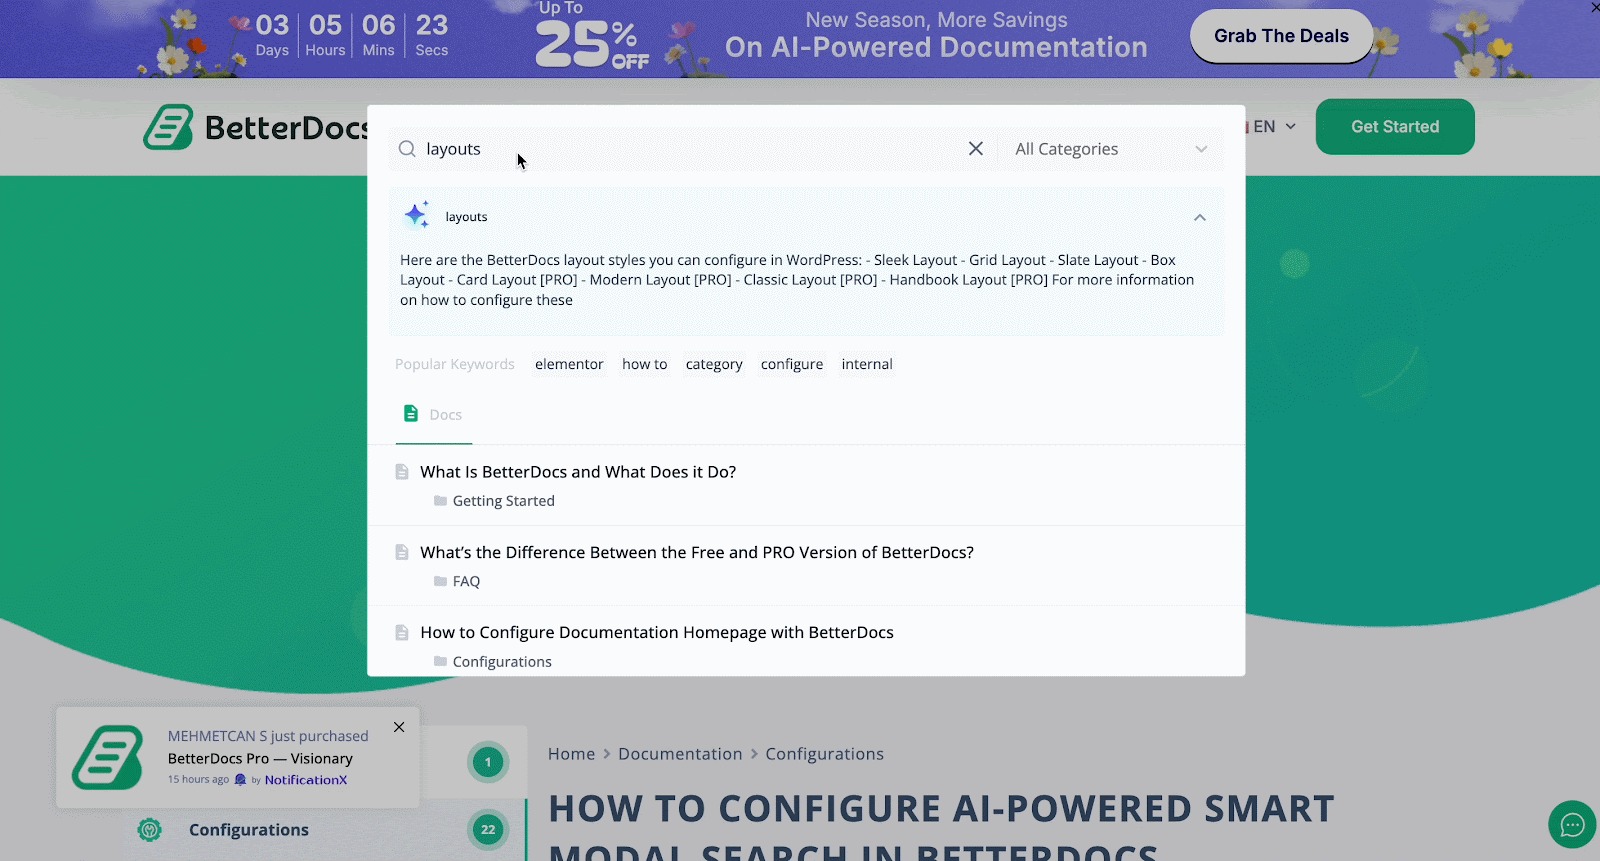This screenshot has height=861, width=1600.
Task: Select the category popular keyword
Action: pyautogui.click(x=714, y=364)
